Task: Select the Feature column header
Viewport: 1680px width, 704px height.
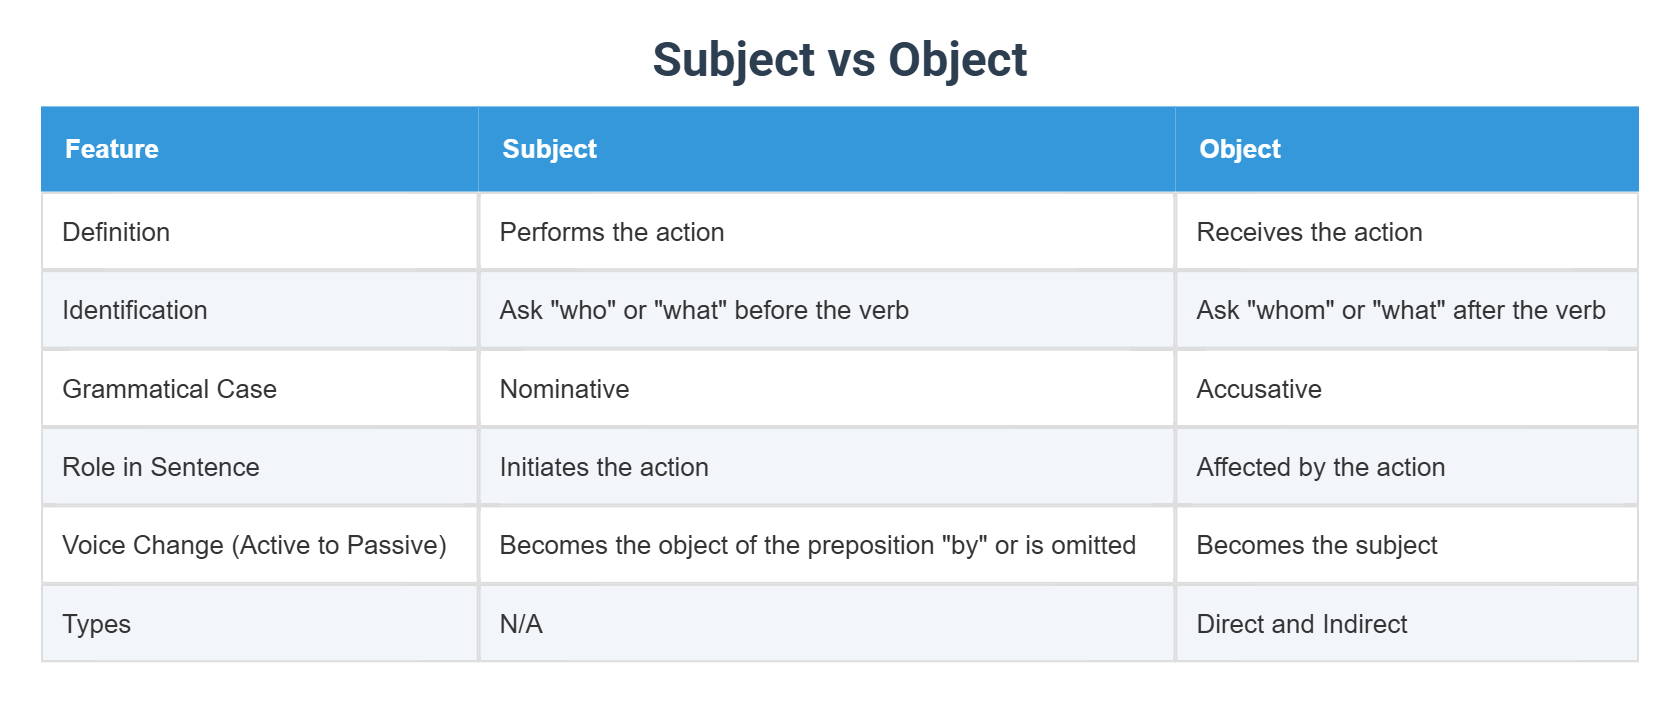Action: 260,149
